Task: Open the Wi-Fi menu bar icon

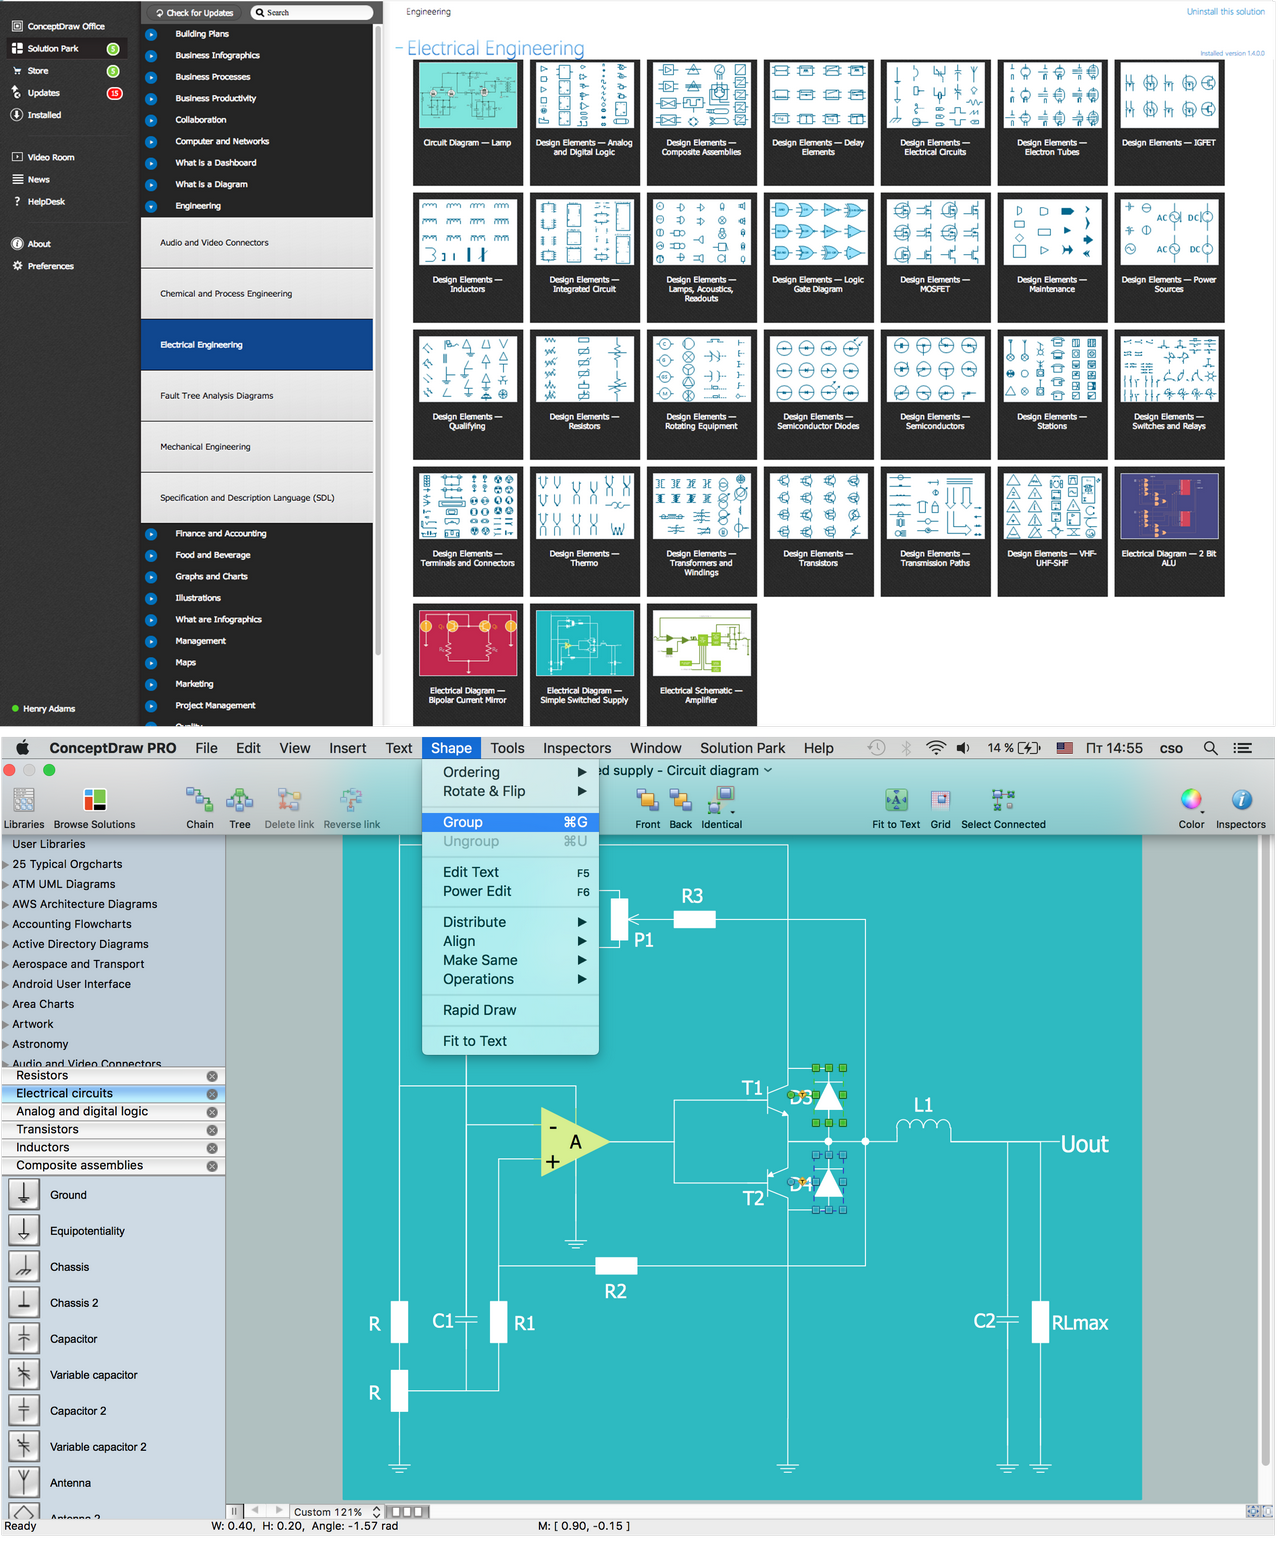Action: click(x=935, y=747)
